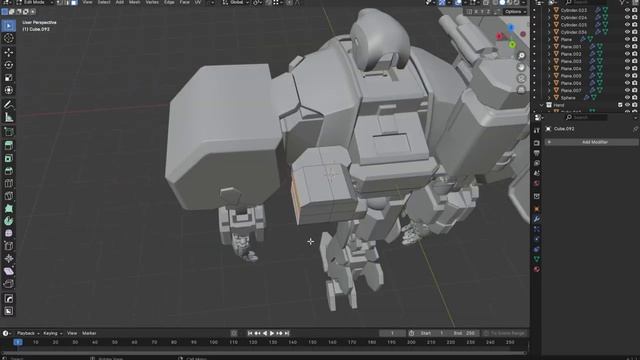Select the Shear tool
The width and height of the screenshot is (640, 360).
pos(9,271)
